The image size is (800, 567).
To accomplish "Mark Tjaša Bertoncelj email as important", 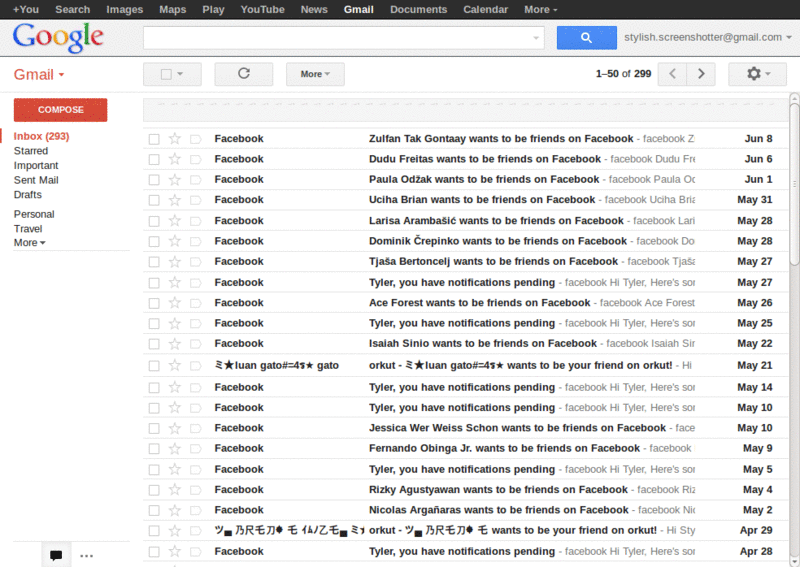I will (x=195, y=262).
